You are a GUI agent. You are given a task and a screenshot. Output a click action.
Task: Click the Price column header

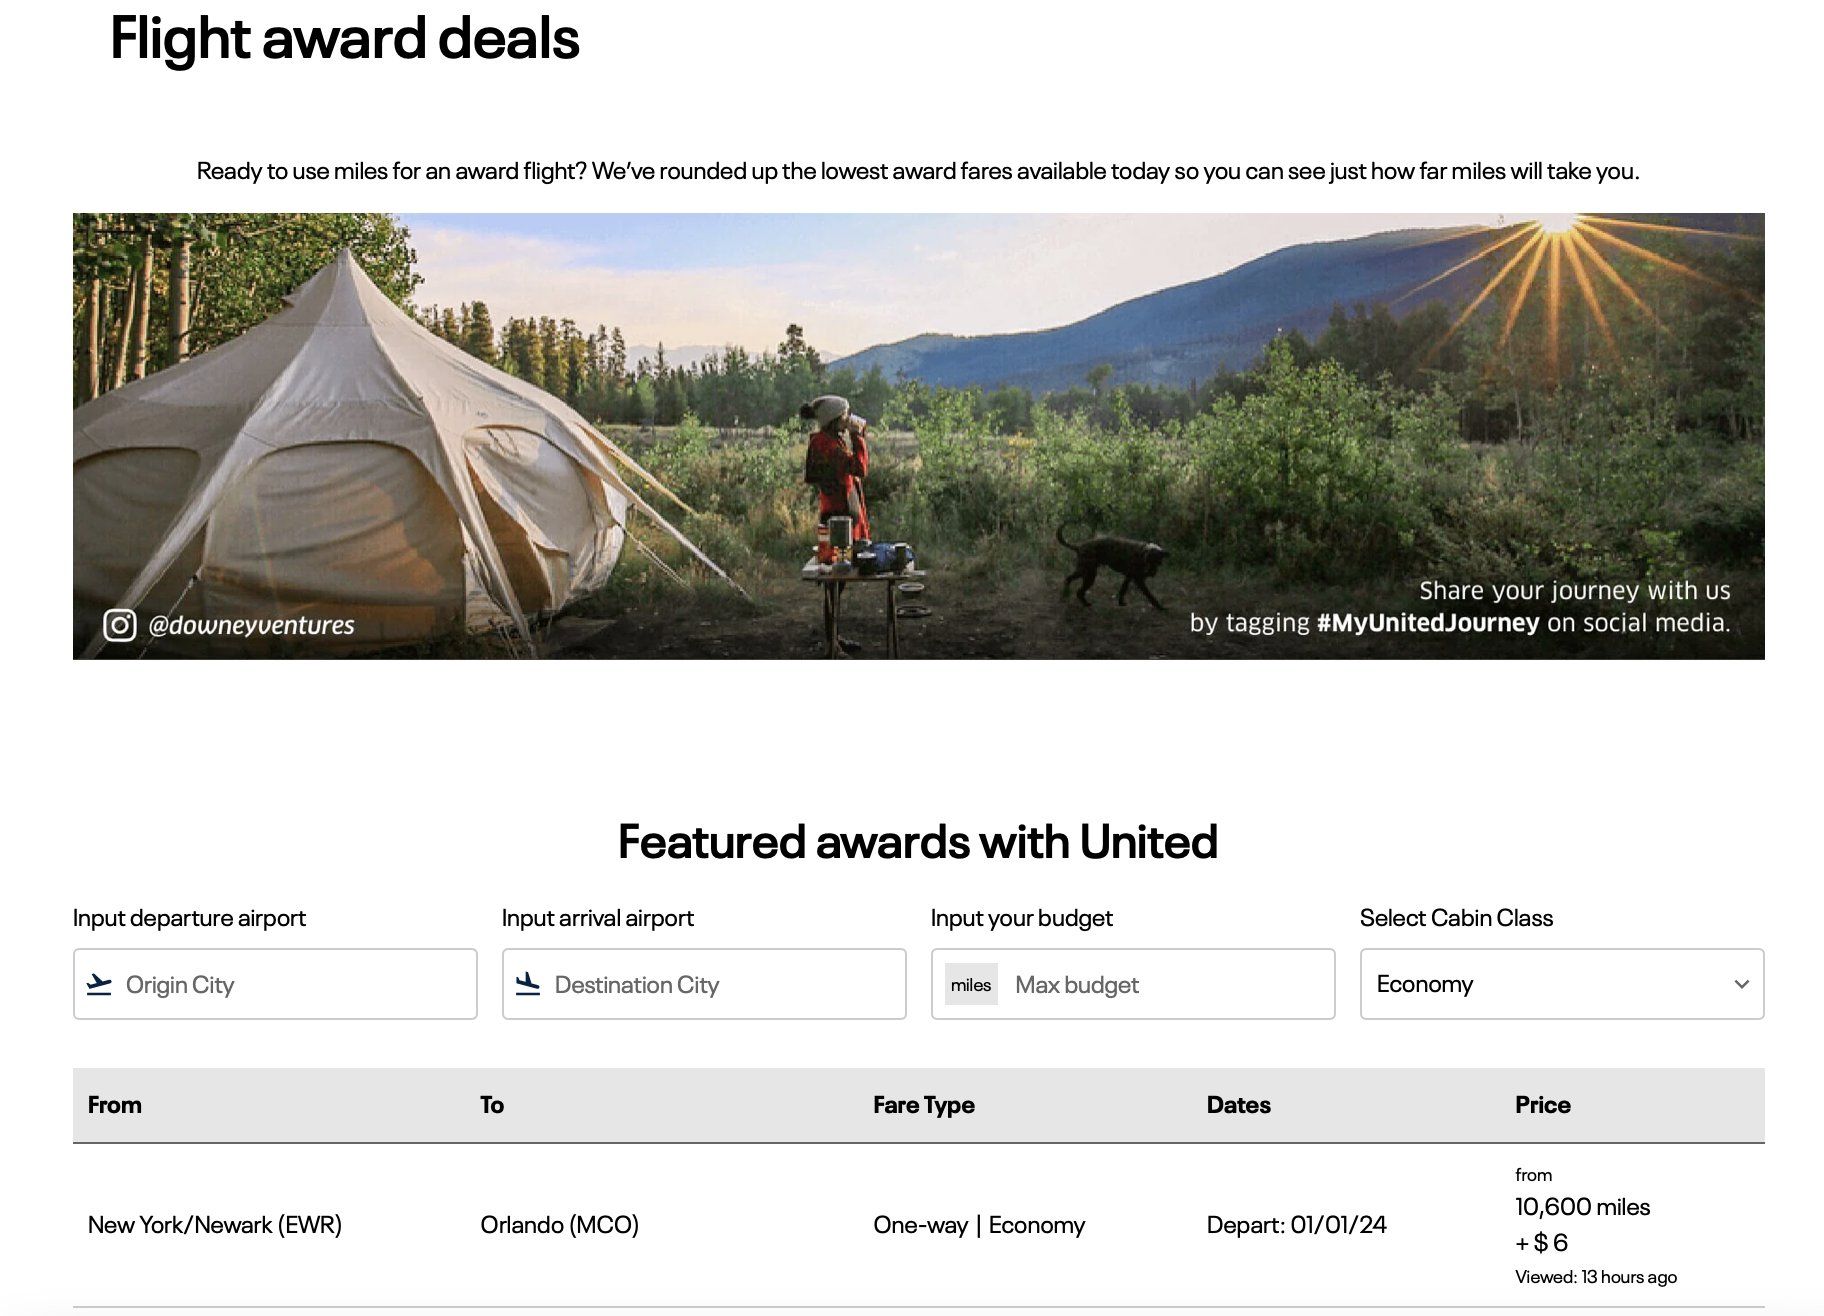click(x=1542, y=1105)
